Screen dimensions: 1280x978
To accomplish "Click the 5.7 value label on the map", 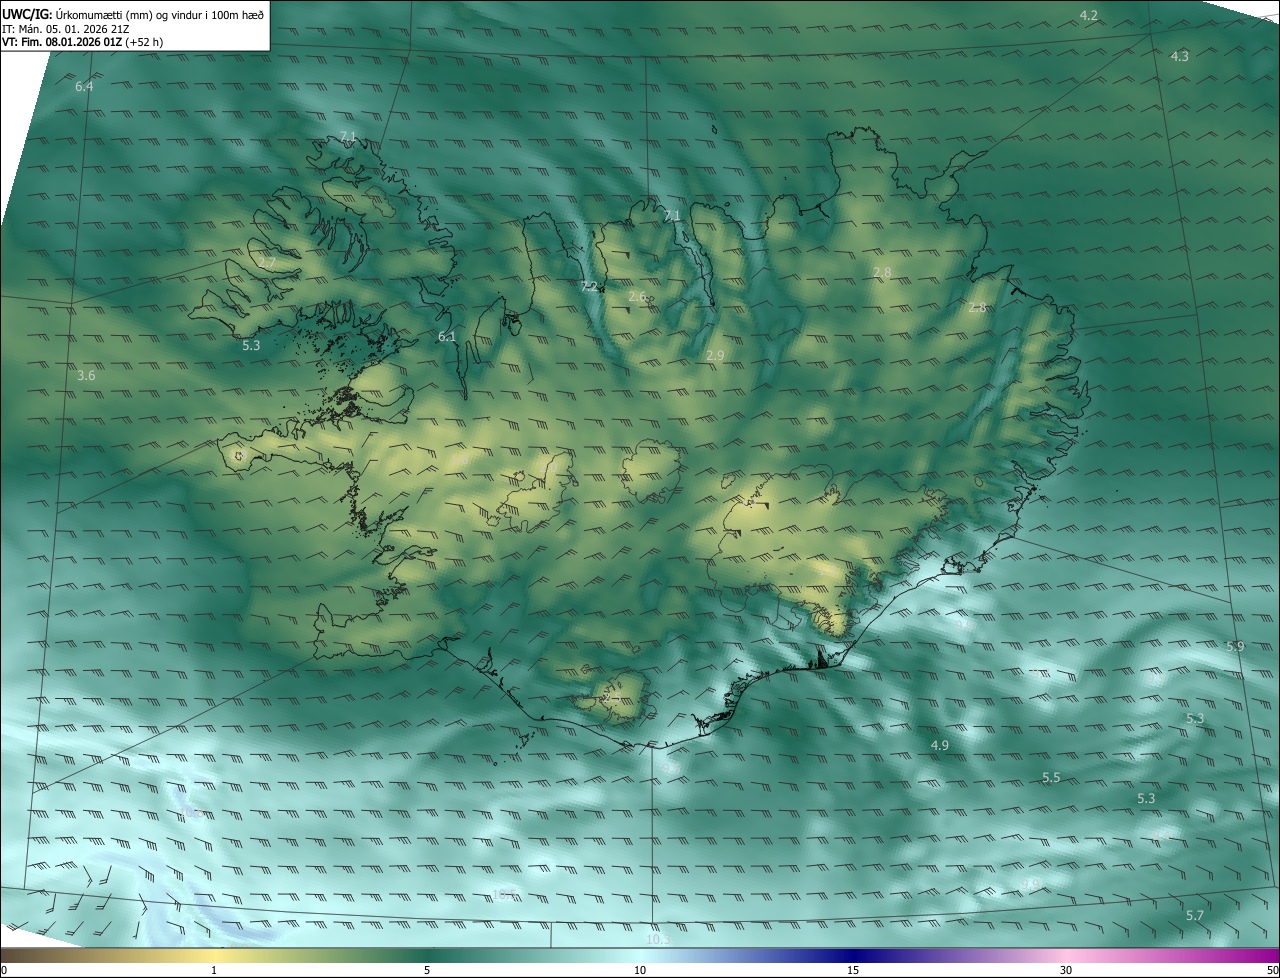I will 1194,916.
